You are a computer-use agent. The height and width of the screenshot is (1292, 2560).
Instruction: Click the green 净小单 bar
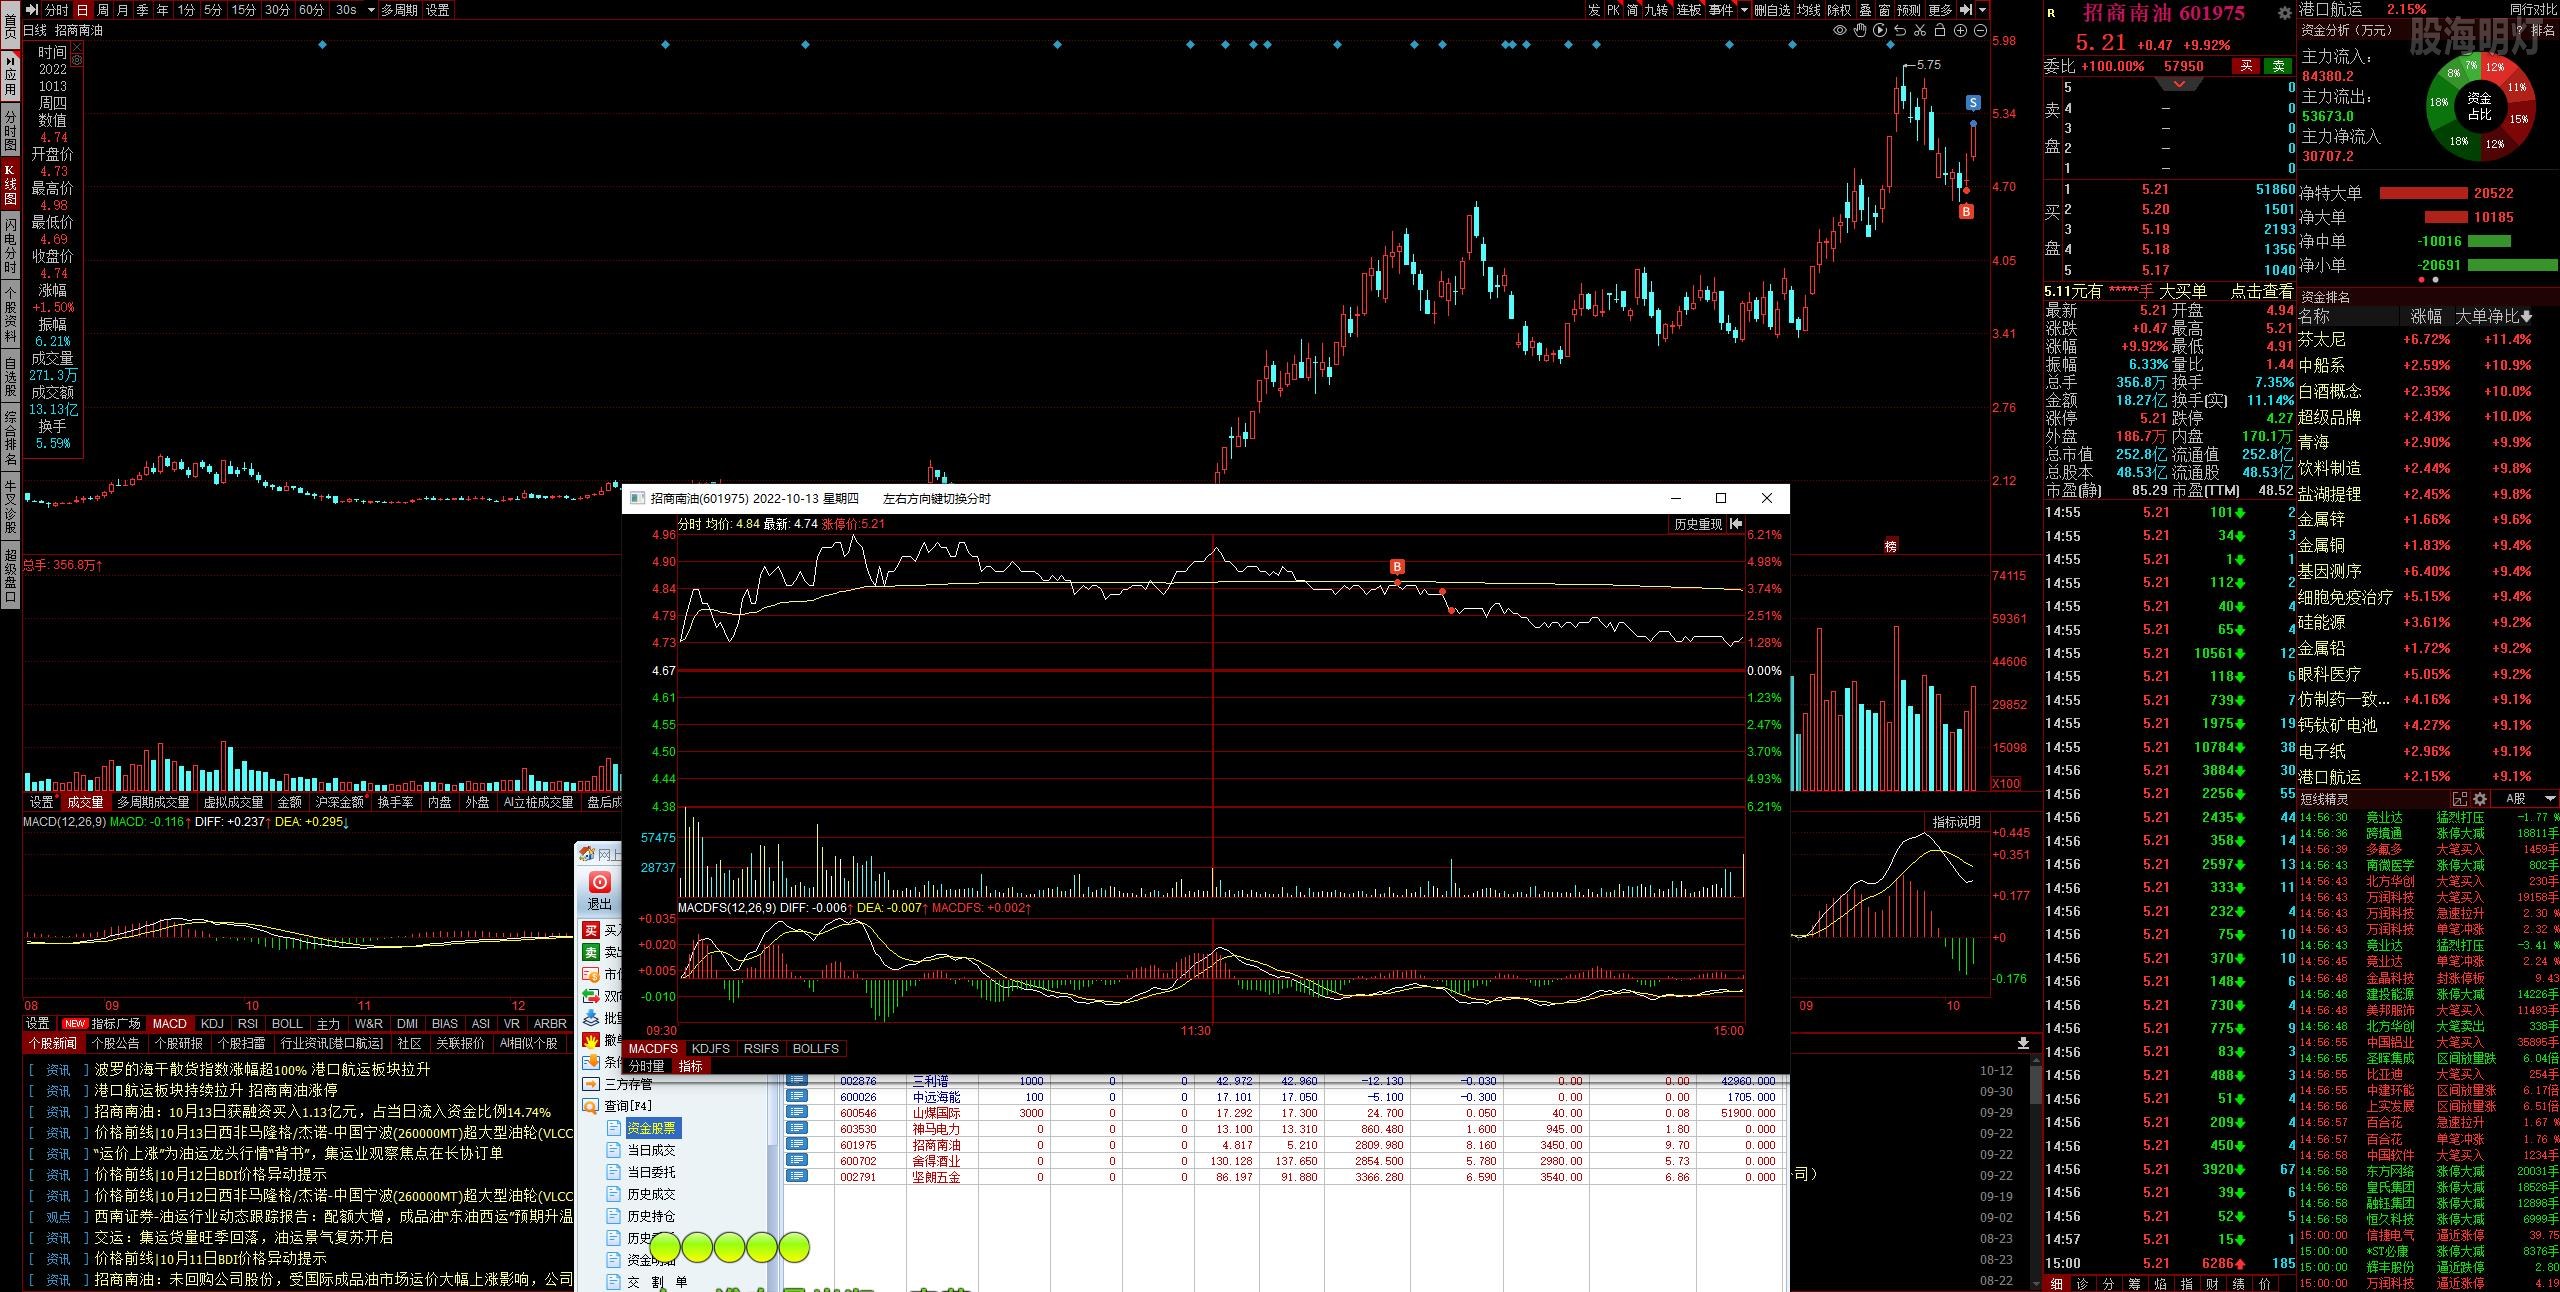click(2512, 265)
